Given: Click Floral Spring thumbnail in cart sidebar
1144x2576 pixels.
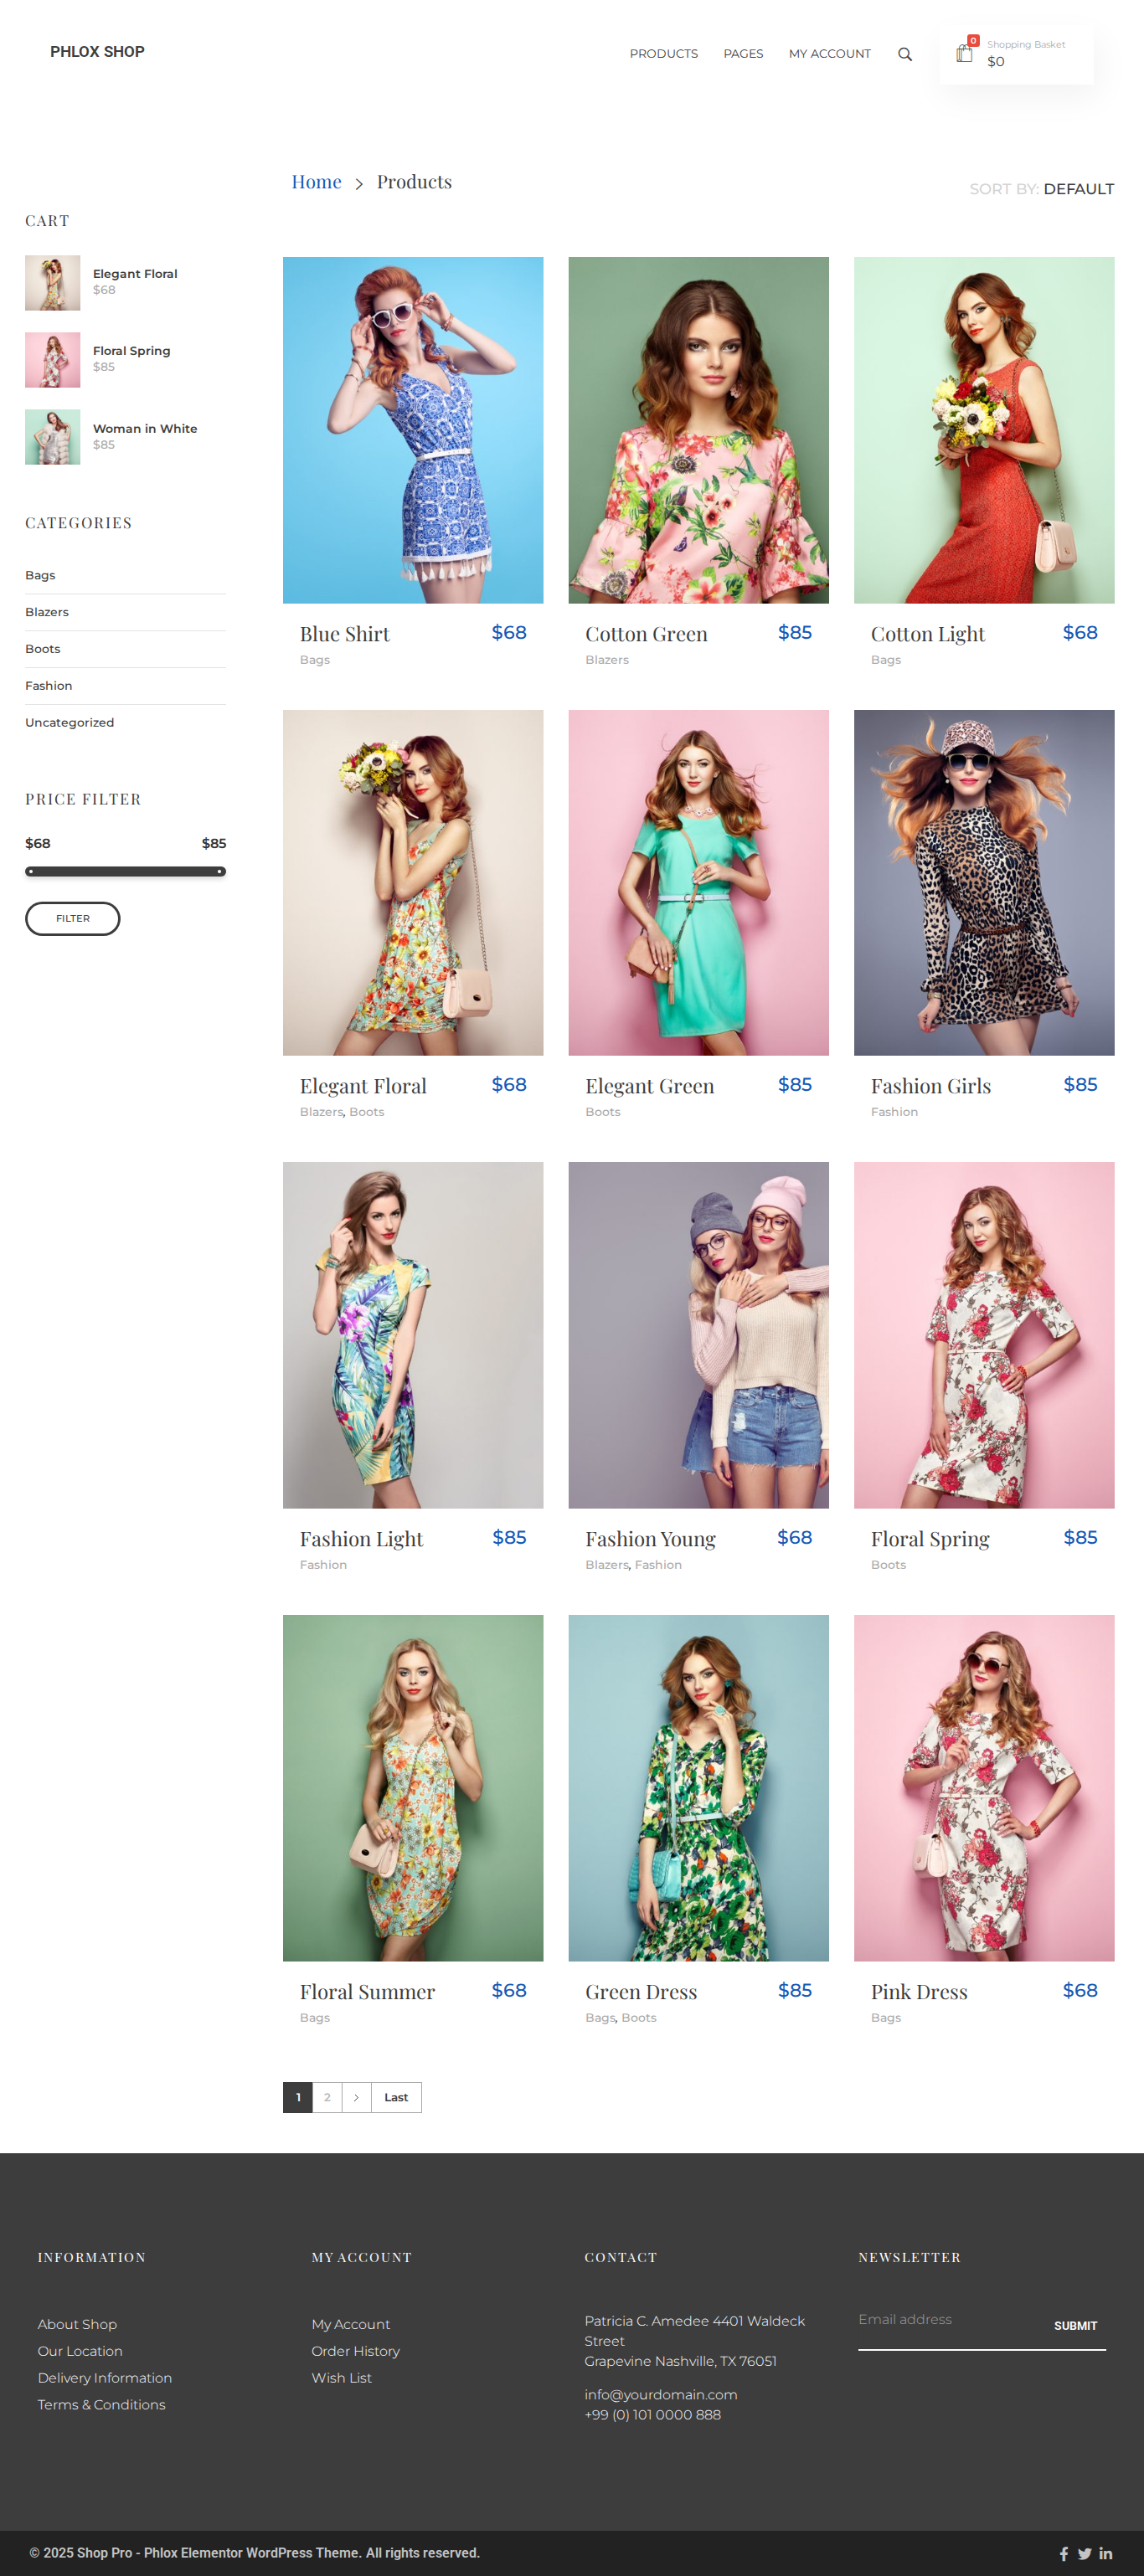Looking at the screenshot, I should coord(52,360).
